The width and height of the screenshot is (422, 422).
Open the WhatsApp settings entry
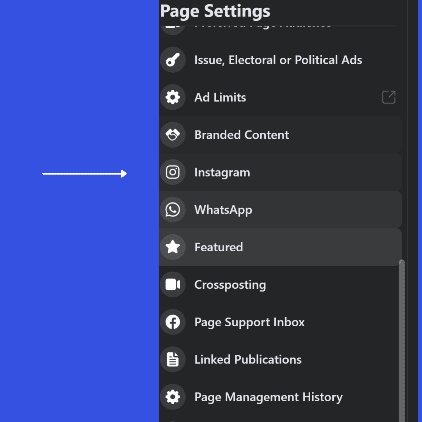(x=280, y=210)
